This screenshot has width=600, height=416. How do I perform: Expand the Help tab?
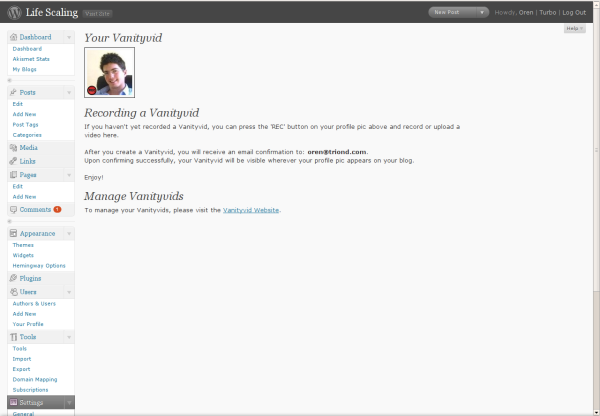574,28
